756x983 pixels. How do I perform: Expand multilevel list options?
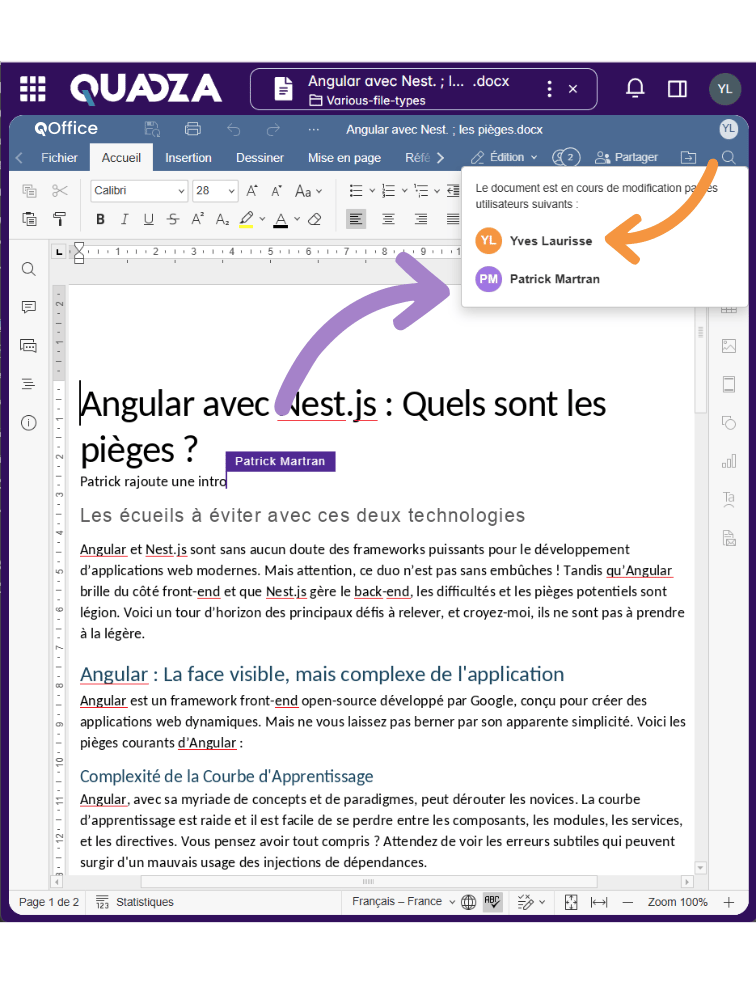(x=437, y=191)
